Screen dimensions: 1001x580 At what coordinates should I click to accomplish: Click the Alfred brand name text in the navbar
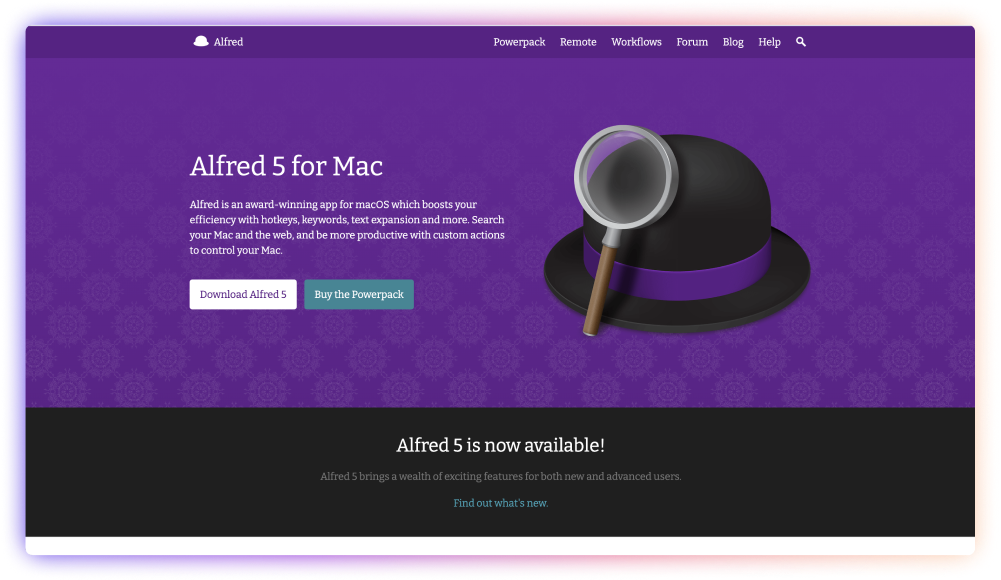point(229,42)
